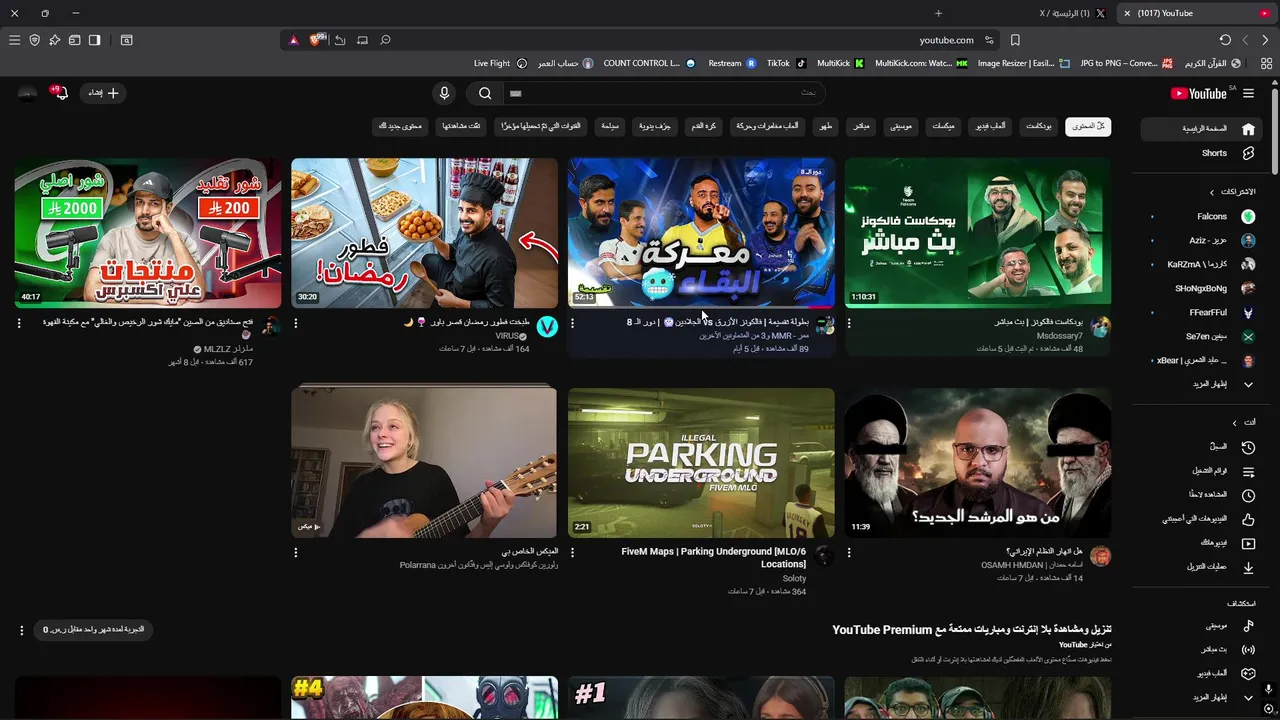Viewport: 1280px width, 720px height.
Task: Select the 'سياسة' filter chip
Action: [610, 126]
